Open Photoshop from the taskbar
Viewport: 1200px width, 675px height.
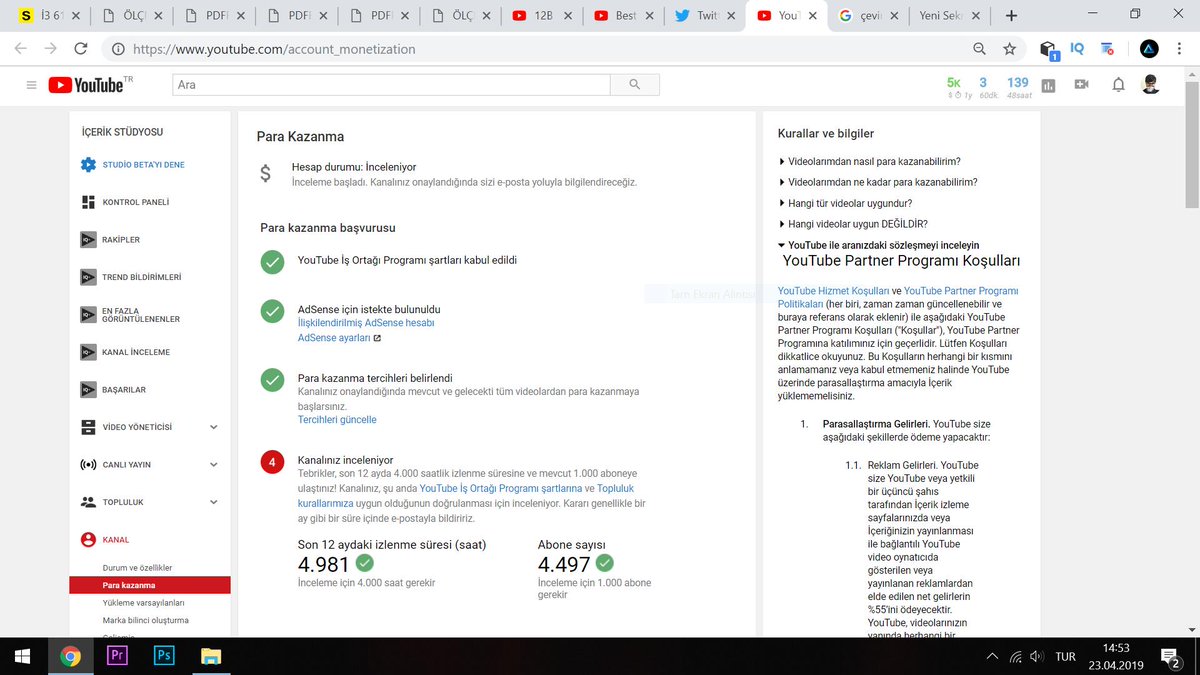point(164,656)
